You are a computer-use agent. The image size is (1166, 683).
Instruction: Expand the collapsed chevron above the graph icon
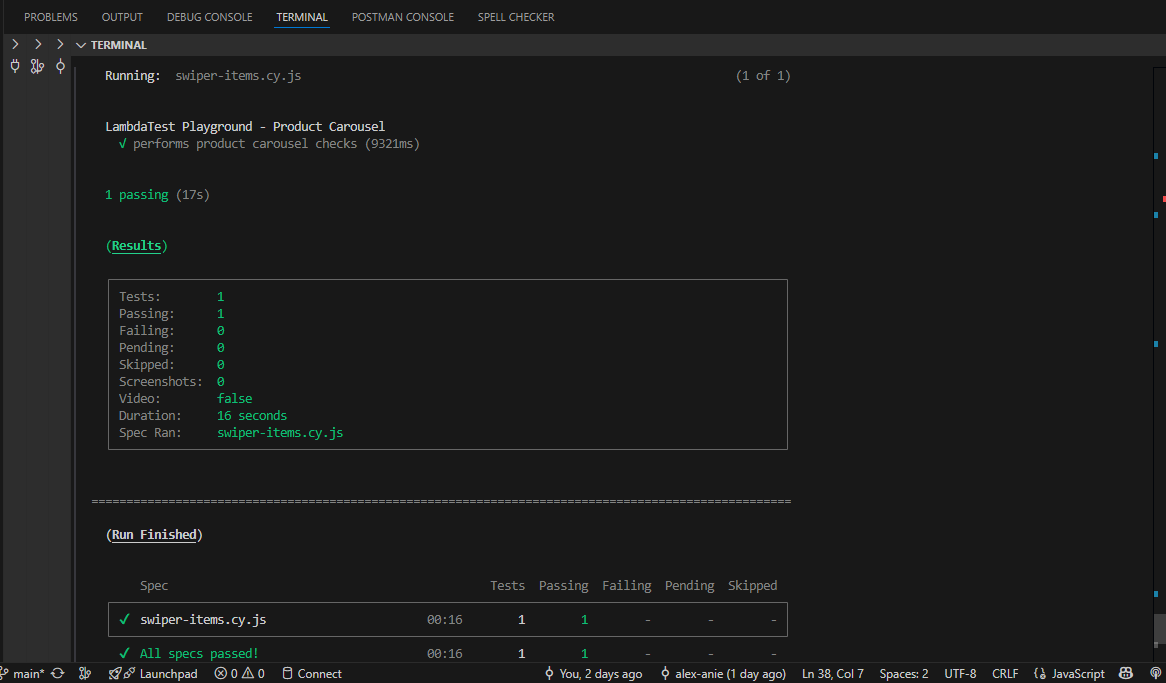click(x=38, y=45)
